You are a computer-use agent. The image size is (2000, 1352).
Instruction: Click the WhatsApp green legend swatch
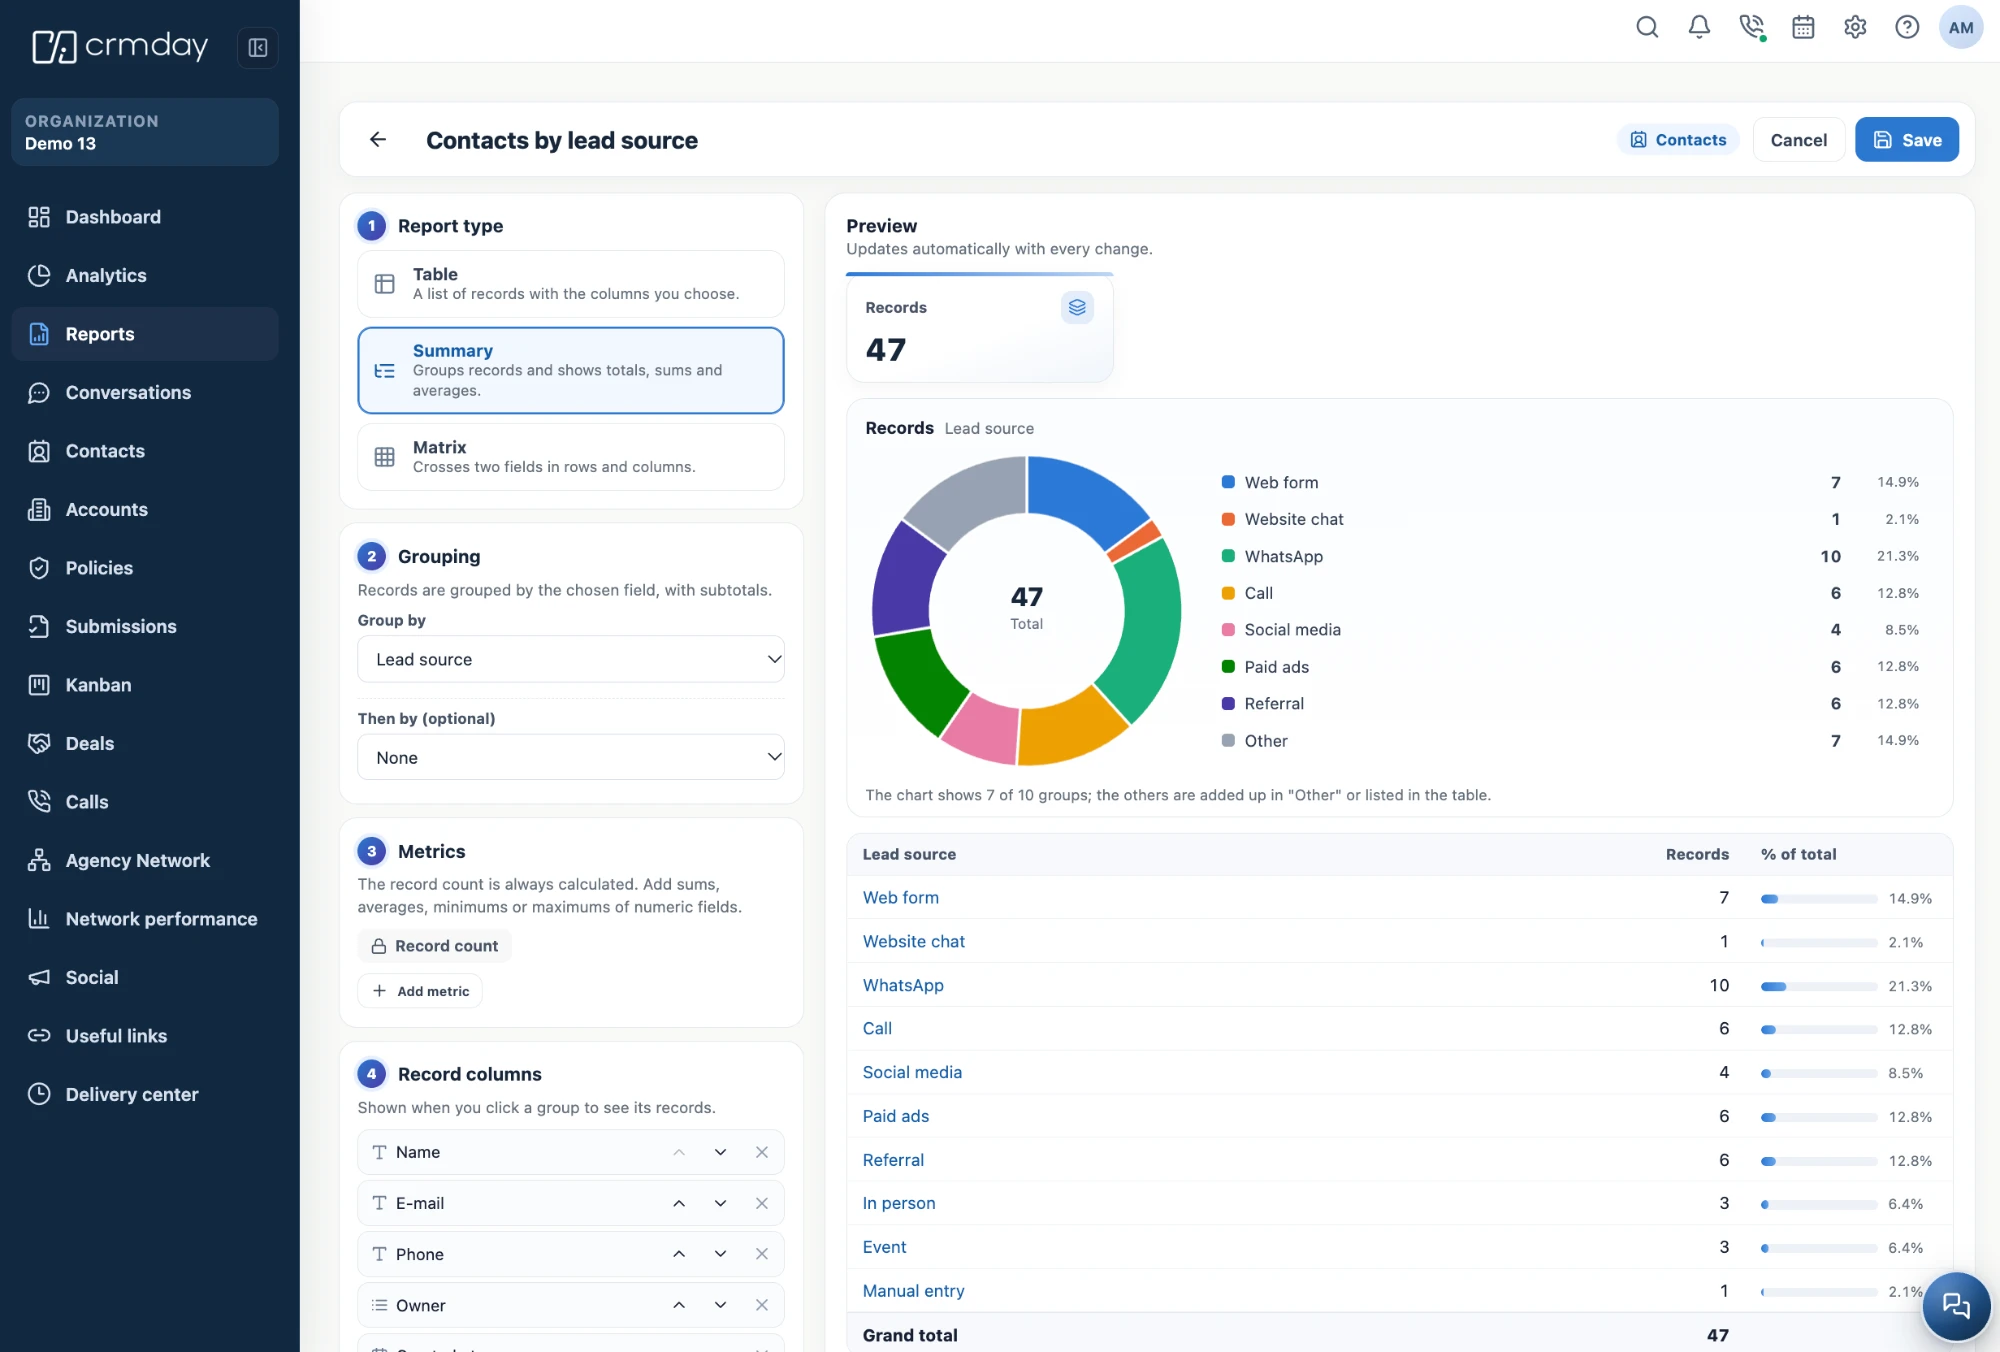(1228, 556)
